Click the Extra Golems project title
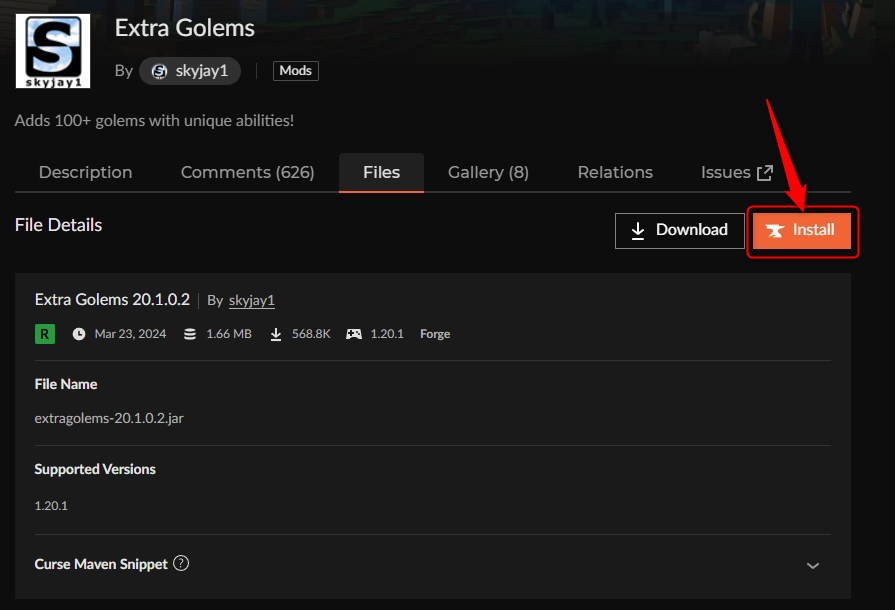The image size is (895, 610). [x=184, y=28]
